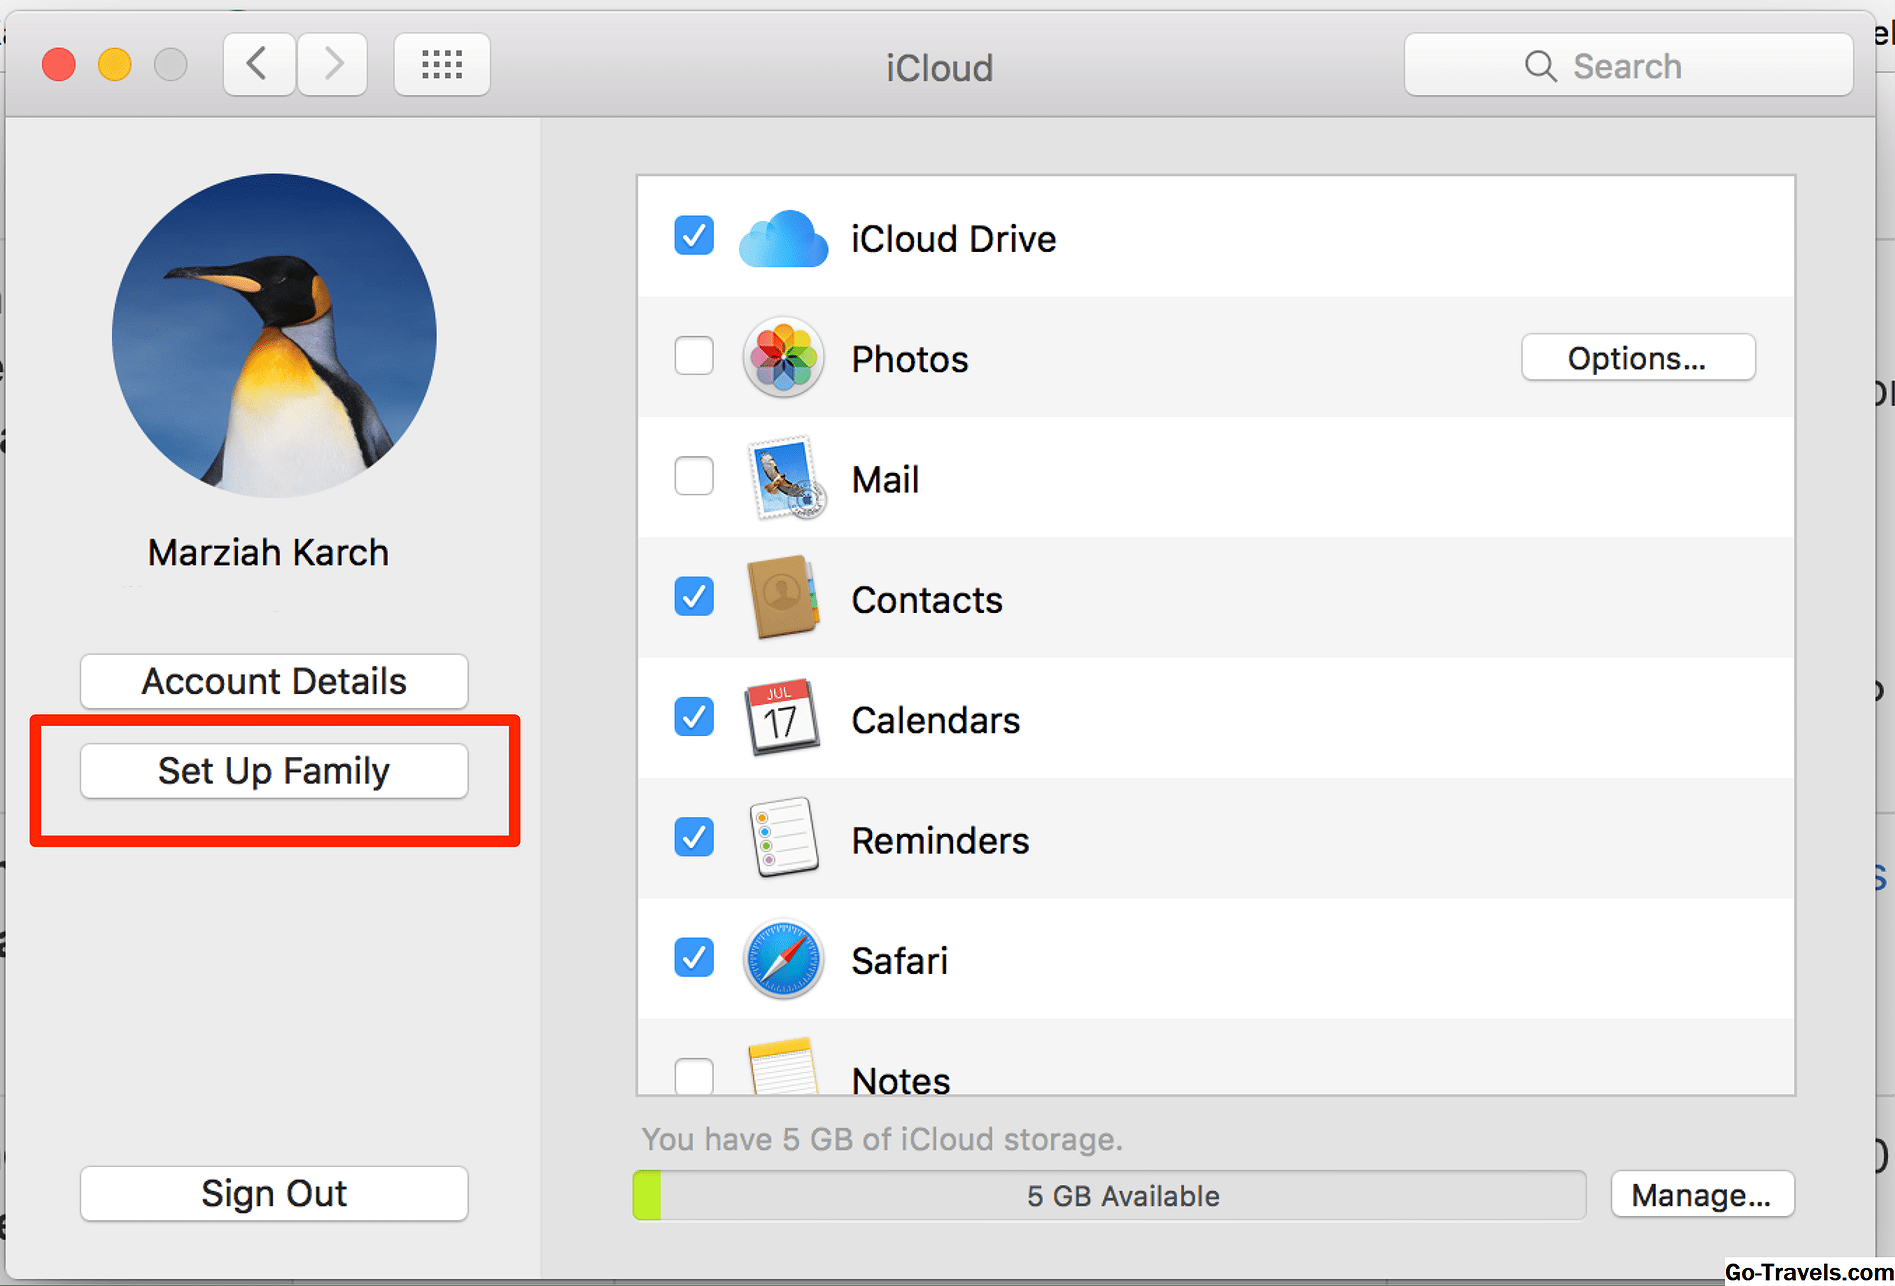
Task: Click the Mail stamp icon
Action: coord(785,478)
